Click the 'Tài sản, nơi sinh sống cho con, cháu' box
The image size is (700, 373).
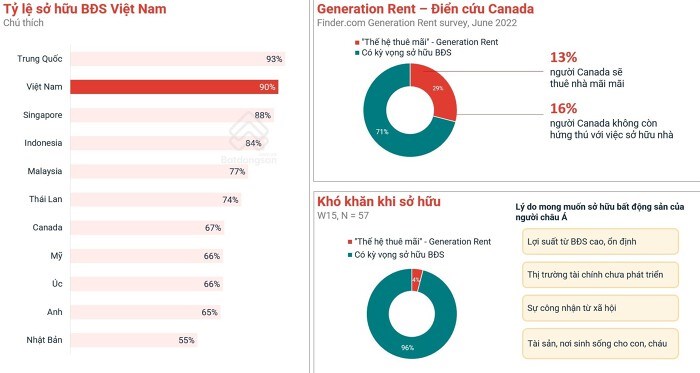(600, 344)
